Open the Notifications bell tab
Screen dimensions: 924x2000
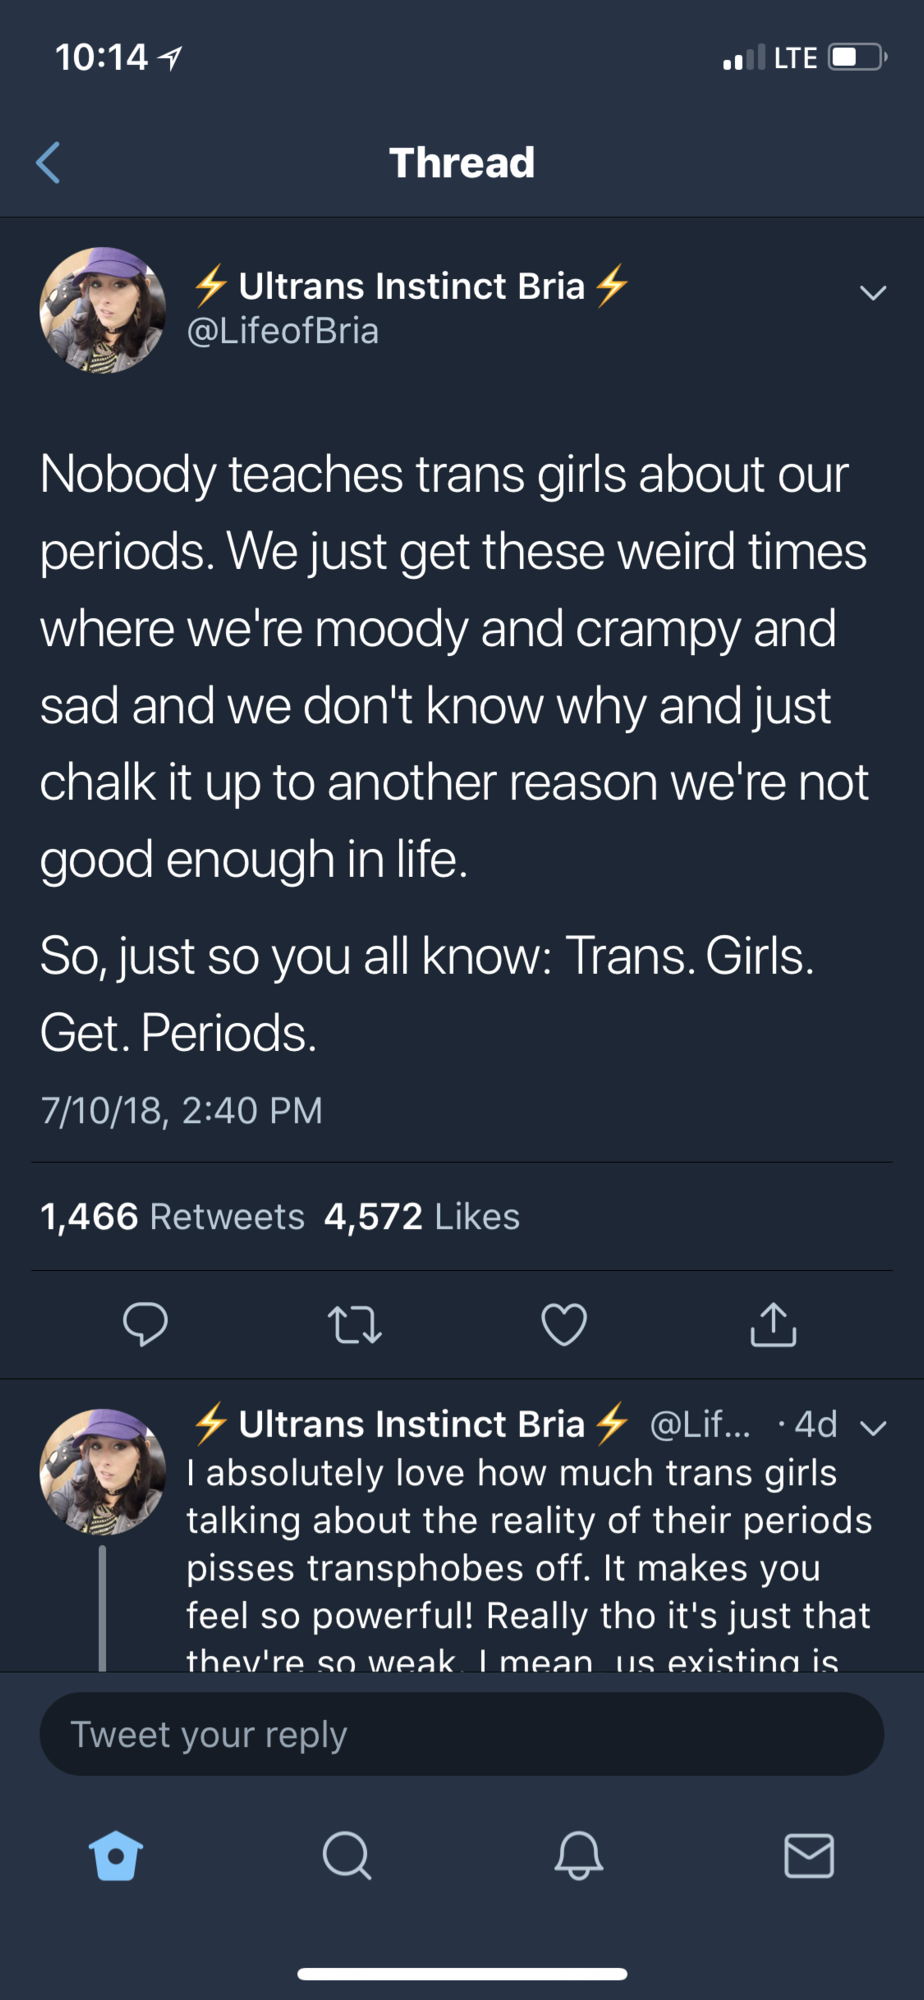[578, 1856]
